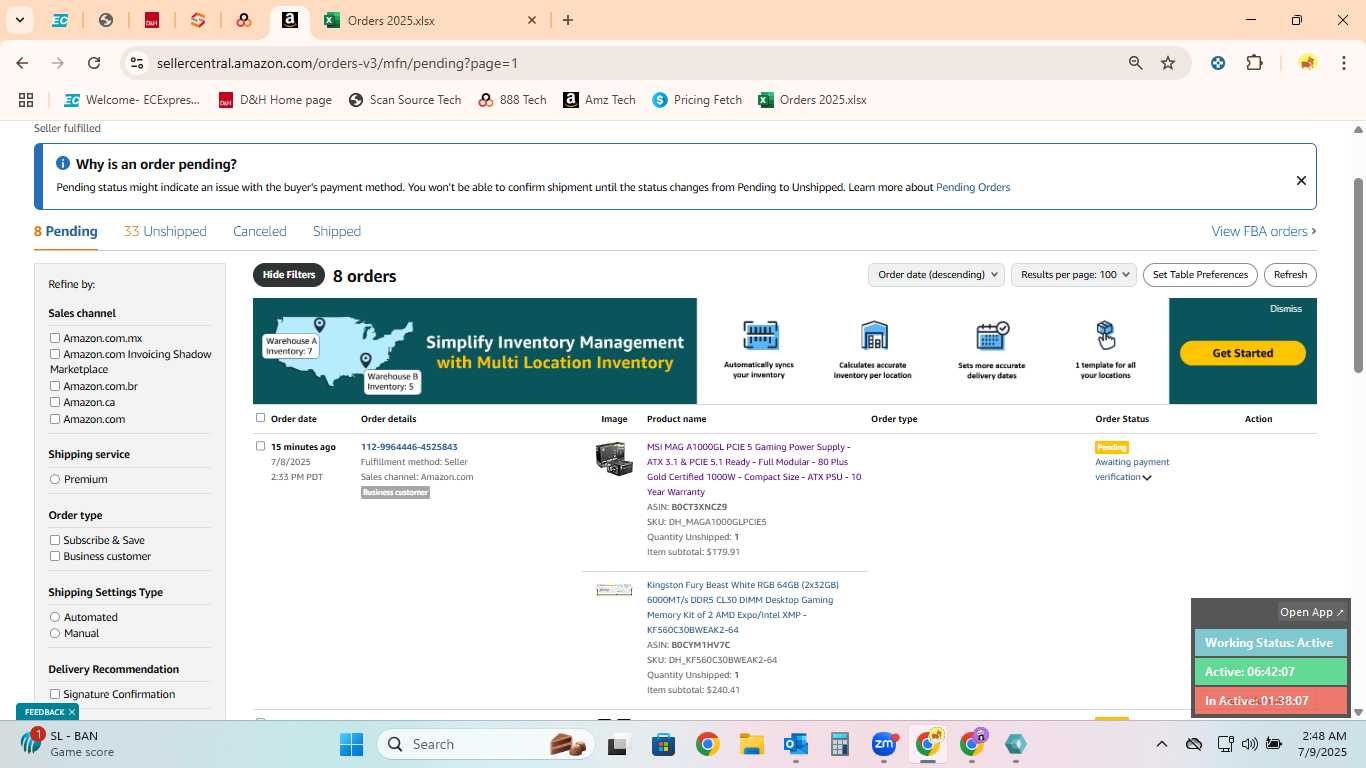The height and width of the screenshot is (768, 1366).
Task: Open the Chrome profile avatar
Action: [1307, 63]
